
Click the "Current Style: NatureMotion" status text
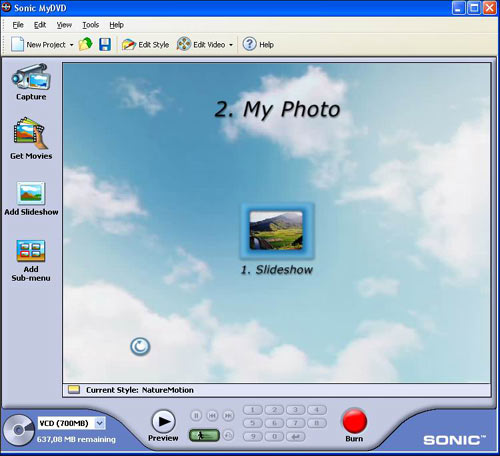(140, 390)
